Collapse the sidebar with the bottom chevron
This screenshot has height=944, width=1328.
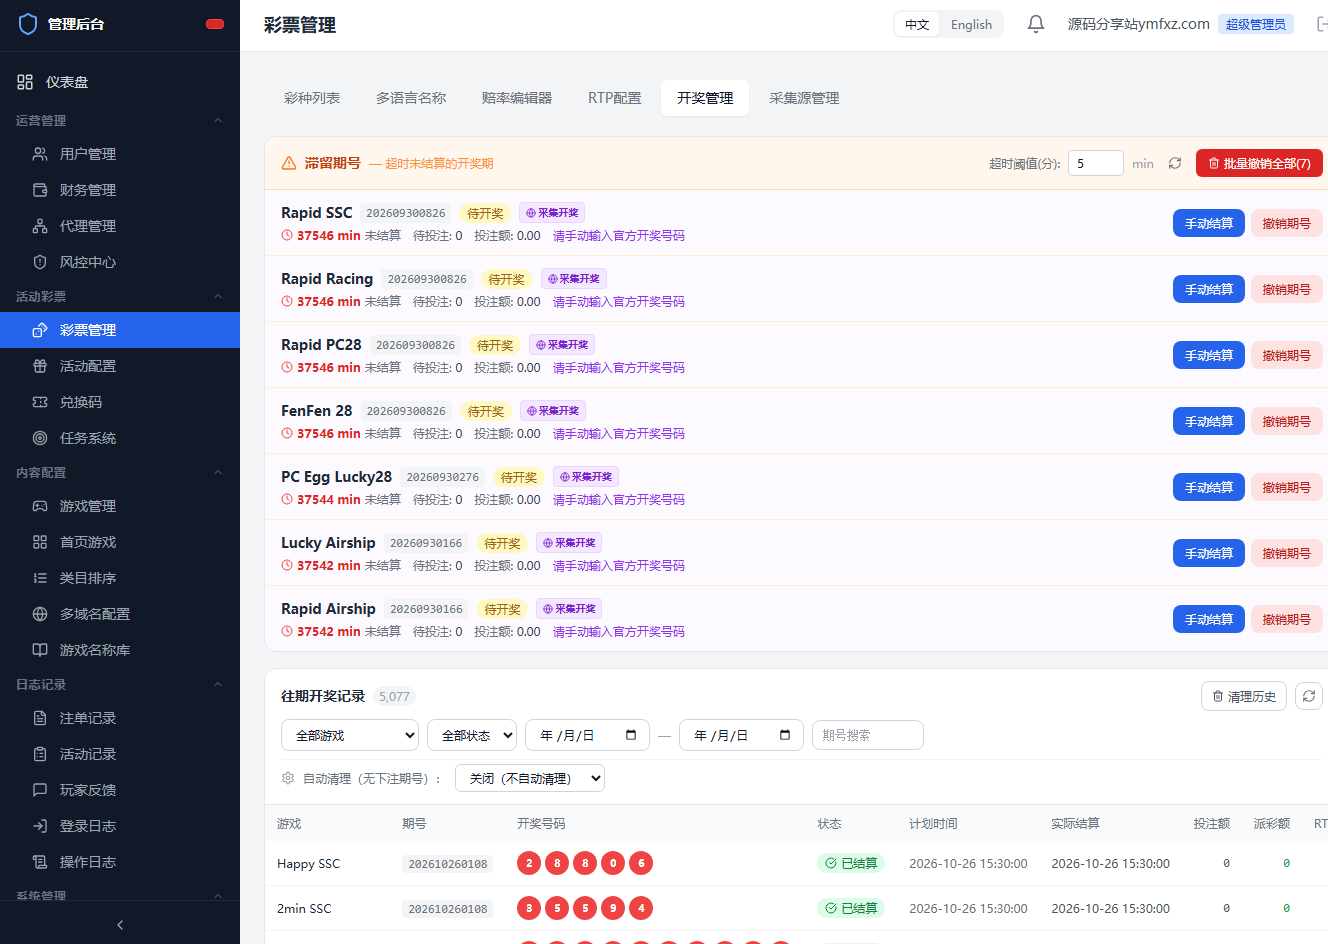click(120, 925)
